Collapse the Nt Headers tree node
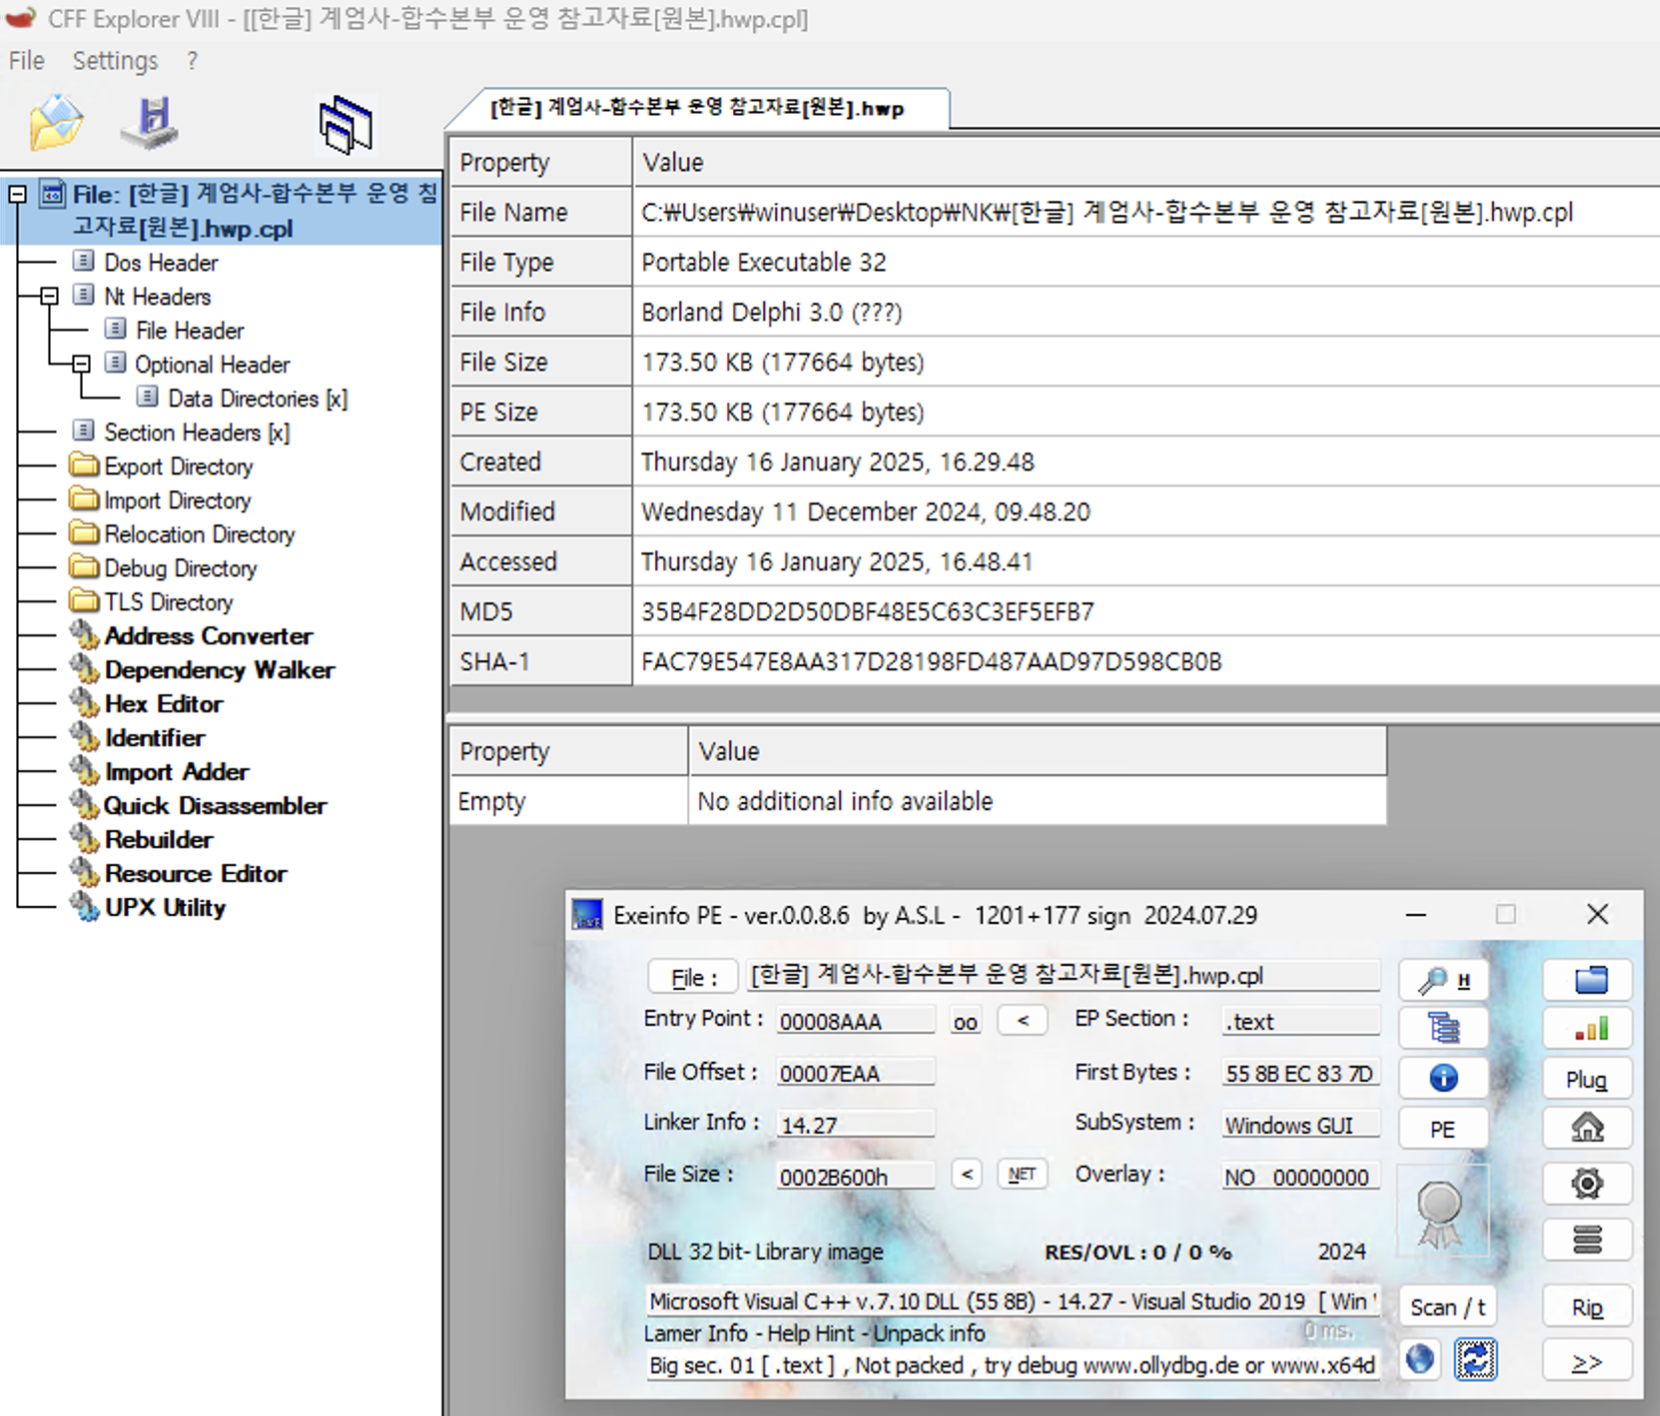This screenshot has width=1660, height=1416. 49,296
